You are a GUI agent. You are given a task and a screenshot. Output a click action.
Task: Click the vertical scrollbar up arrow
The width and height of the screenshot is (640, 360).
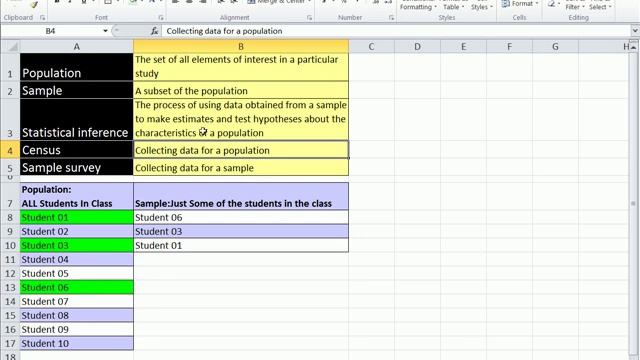634,48
